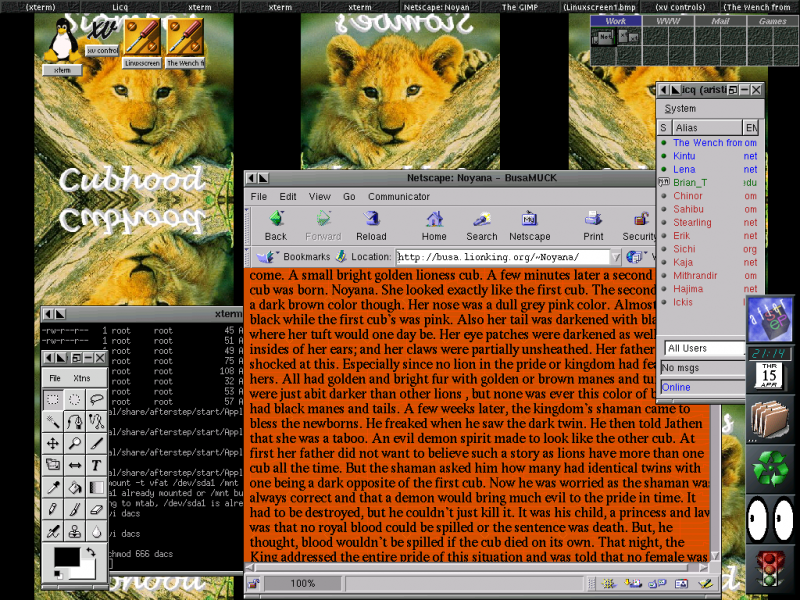Select the Magnify tool in GIMP toolbox
This screenshot has height=600, width=800.
(75, 444)
